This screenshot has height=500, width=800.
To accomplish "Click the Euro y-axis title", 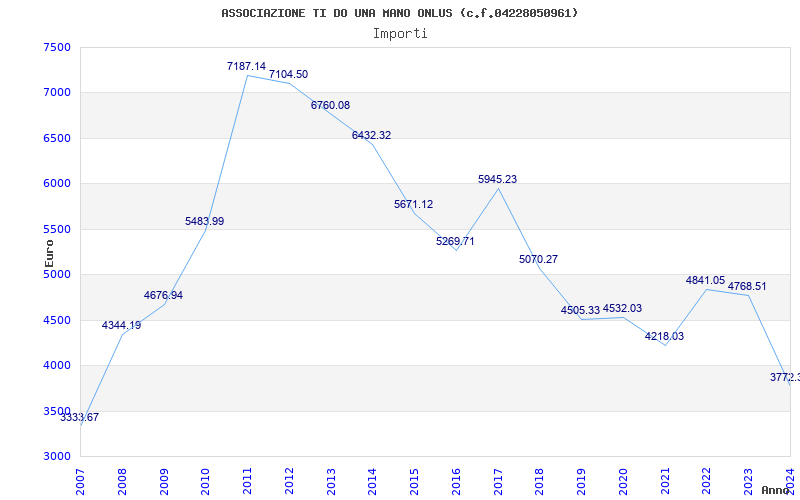I will point(49,253).
